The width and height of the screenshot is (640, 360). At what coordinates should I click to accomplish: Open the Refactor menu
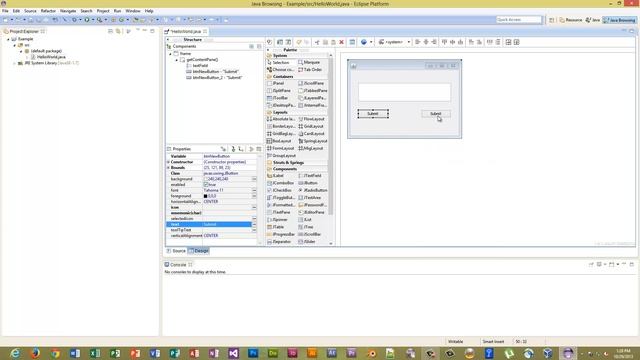(48, 11)
